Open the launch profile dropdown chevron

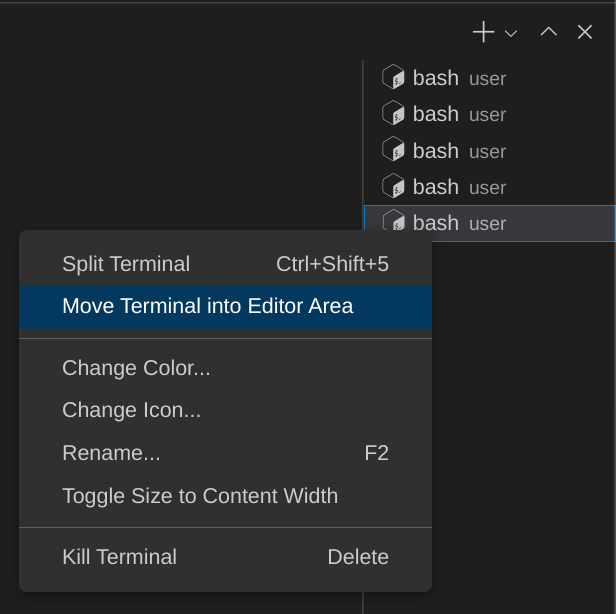[511, 33]
